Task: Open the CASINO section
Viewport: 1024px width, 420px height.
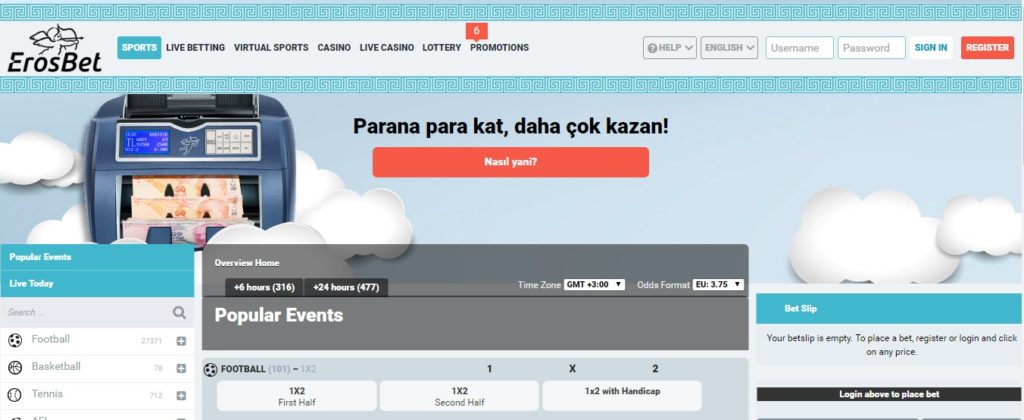Action: (334, 48)
